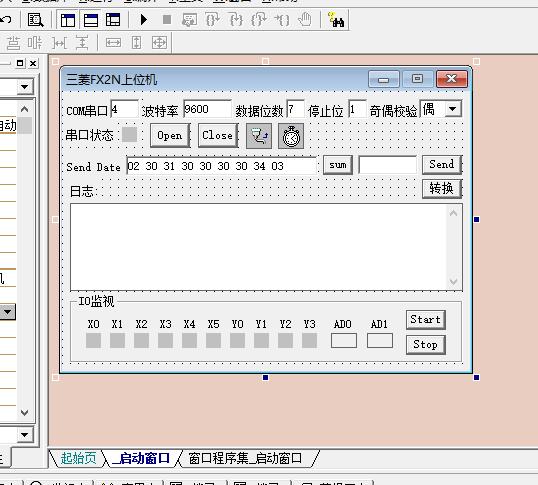Click the Stop button in IO监视
Image resolution: width=538 pixels, height=485 pixels.
(426, 344)
